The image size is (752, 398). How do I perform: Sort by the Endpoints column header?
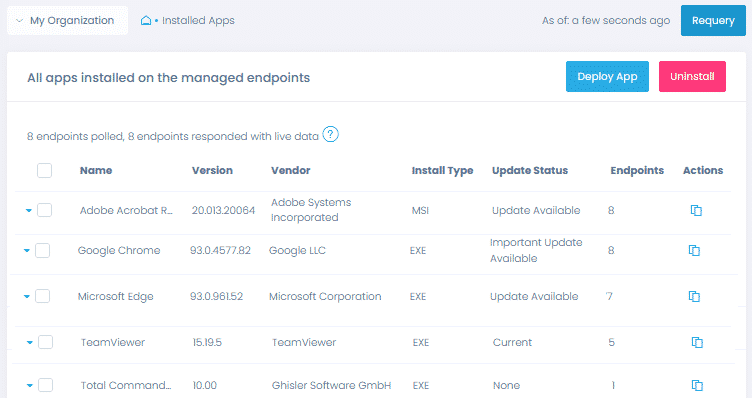(x=637, y=170)
